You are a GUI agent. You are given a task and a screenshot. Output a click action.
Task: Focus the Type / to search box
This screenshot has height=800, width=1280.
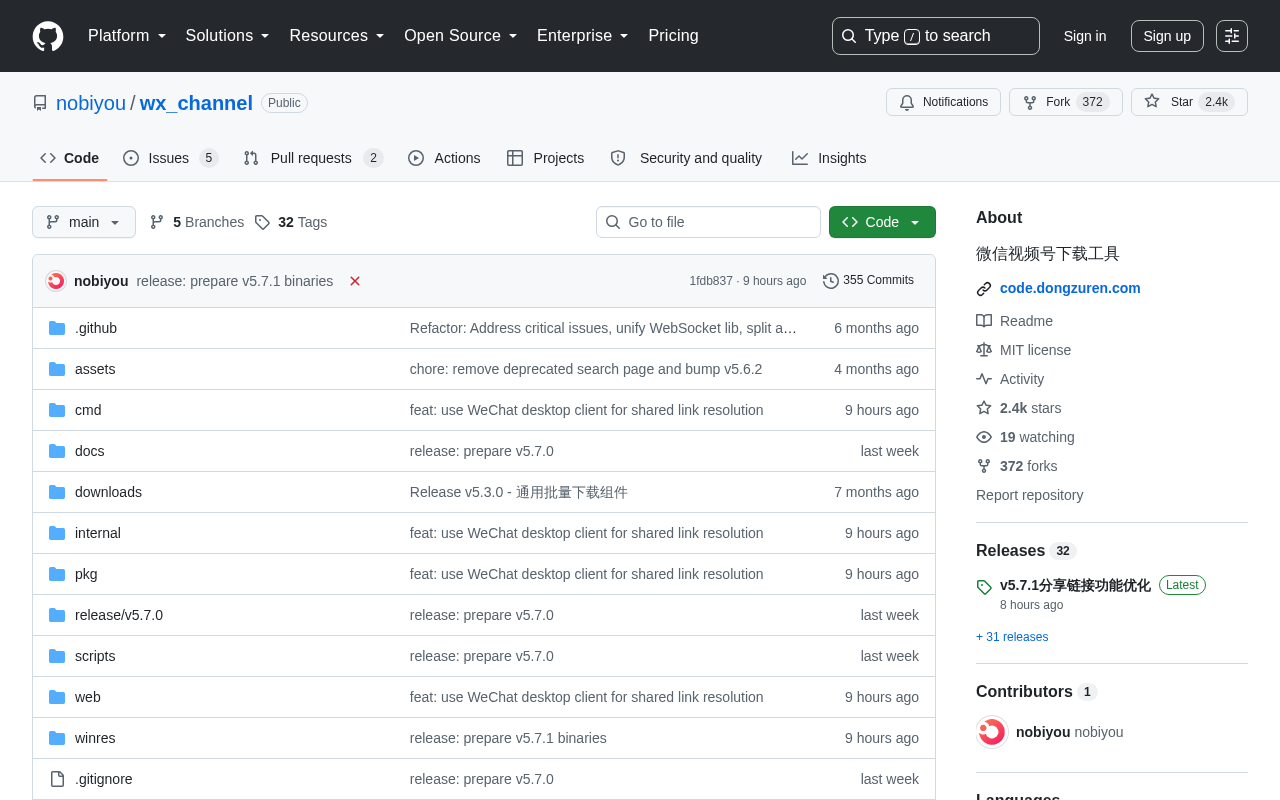[x=936, y=36]
